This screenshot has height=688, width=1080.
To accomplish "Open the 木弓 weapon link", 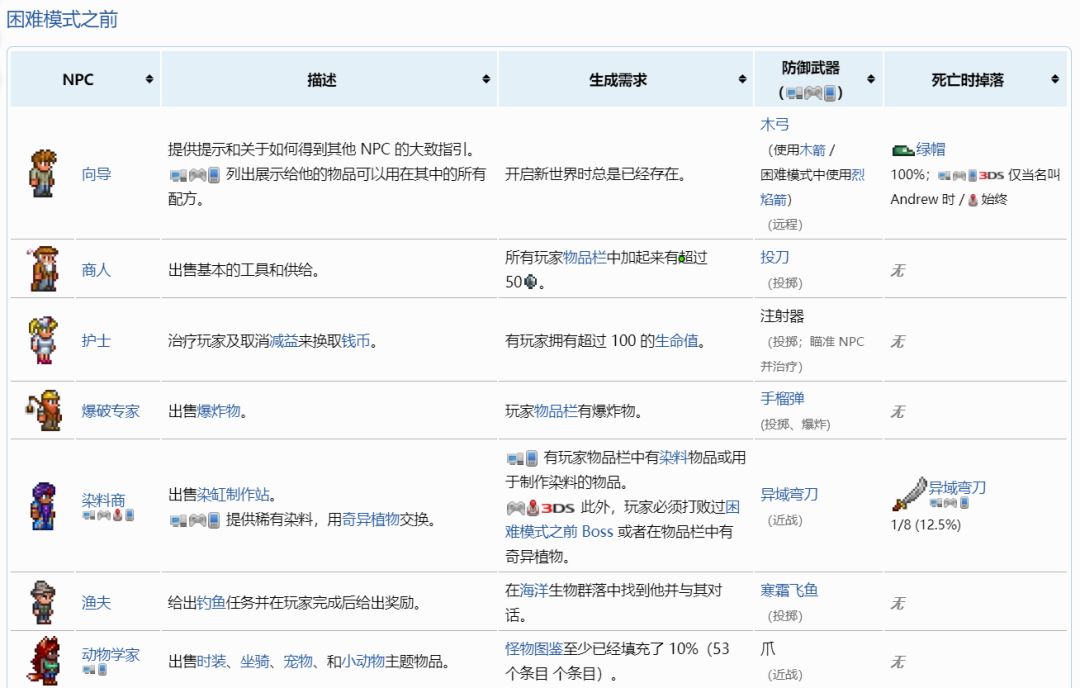I will tap(775, 125).
